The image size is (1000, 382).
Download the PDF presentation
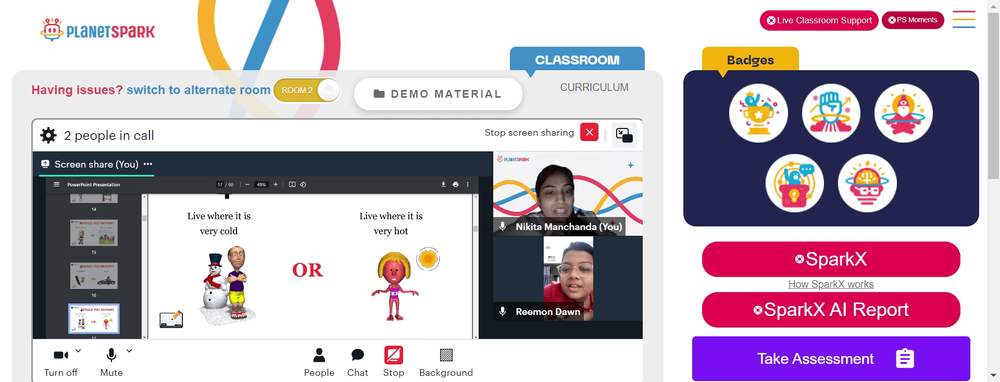point(443,184)
